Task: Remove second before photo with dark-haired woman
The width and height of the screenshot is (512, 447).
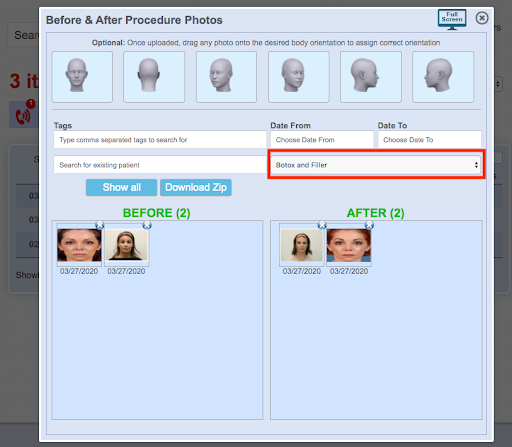Action: 147,225
